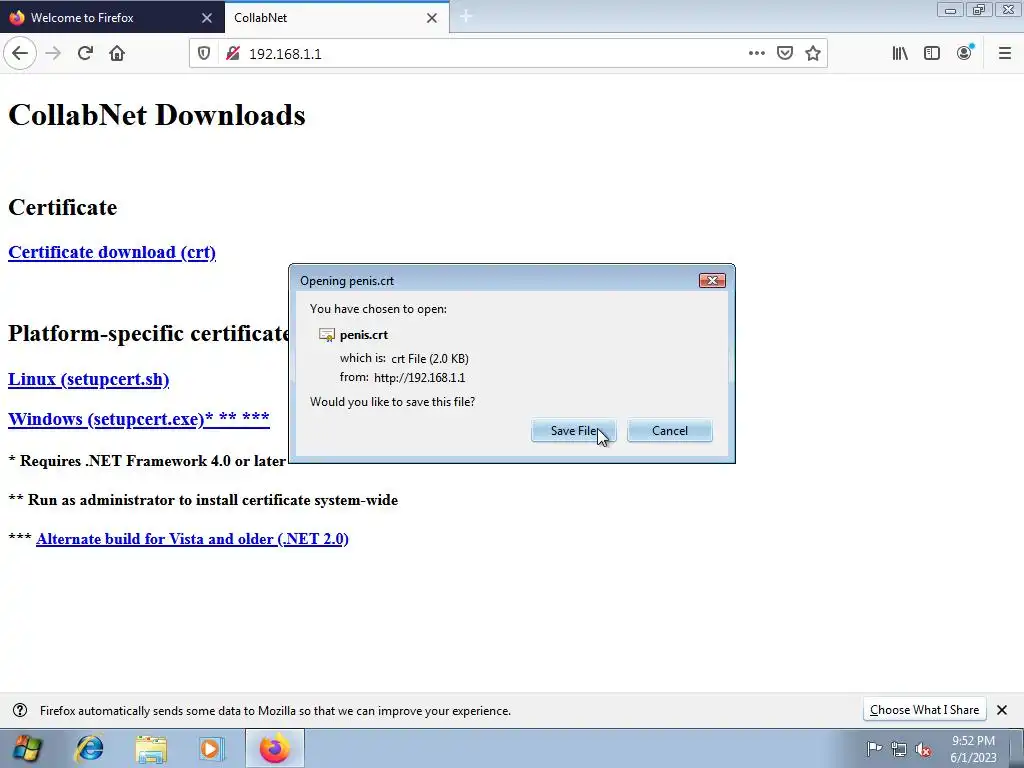Reload the current page
1024x768 pixels.
pyautogui.click(x=85, y=54)
